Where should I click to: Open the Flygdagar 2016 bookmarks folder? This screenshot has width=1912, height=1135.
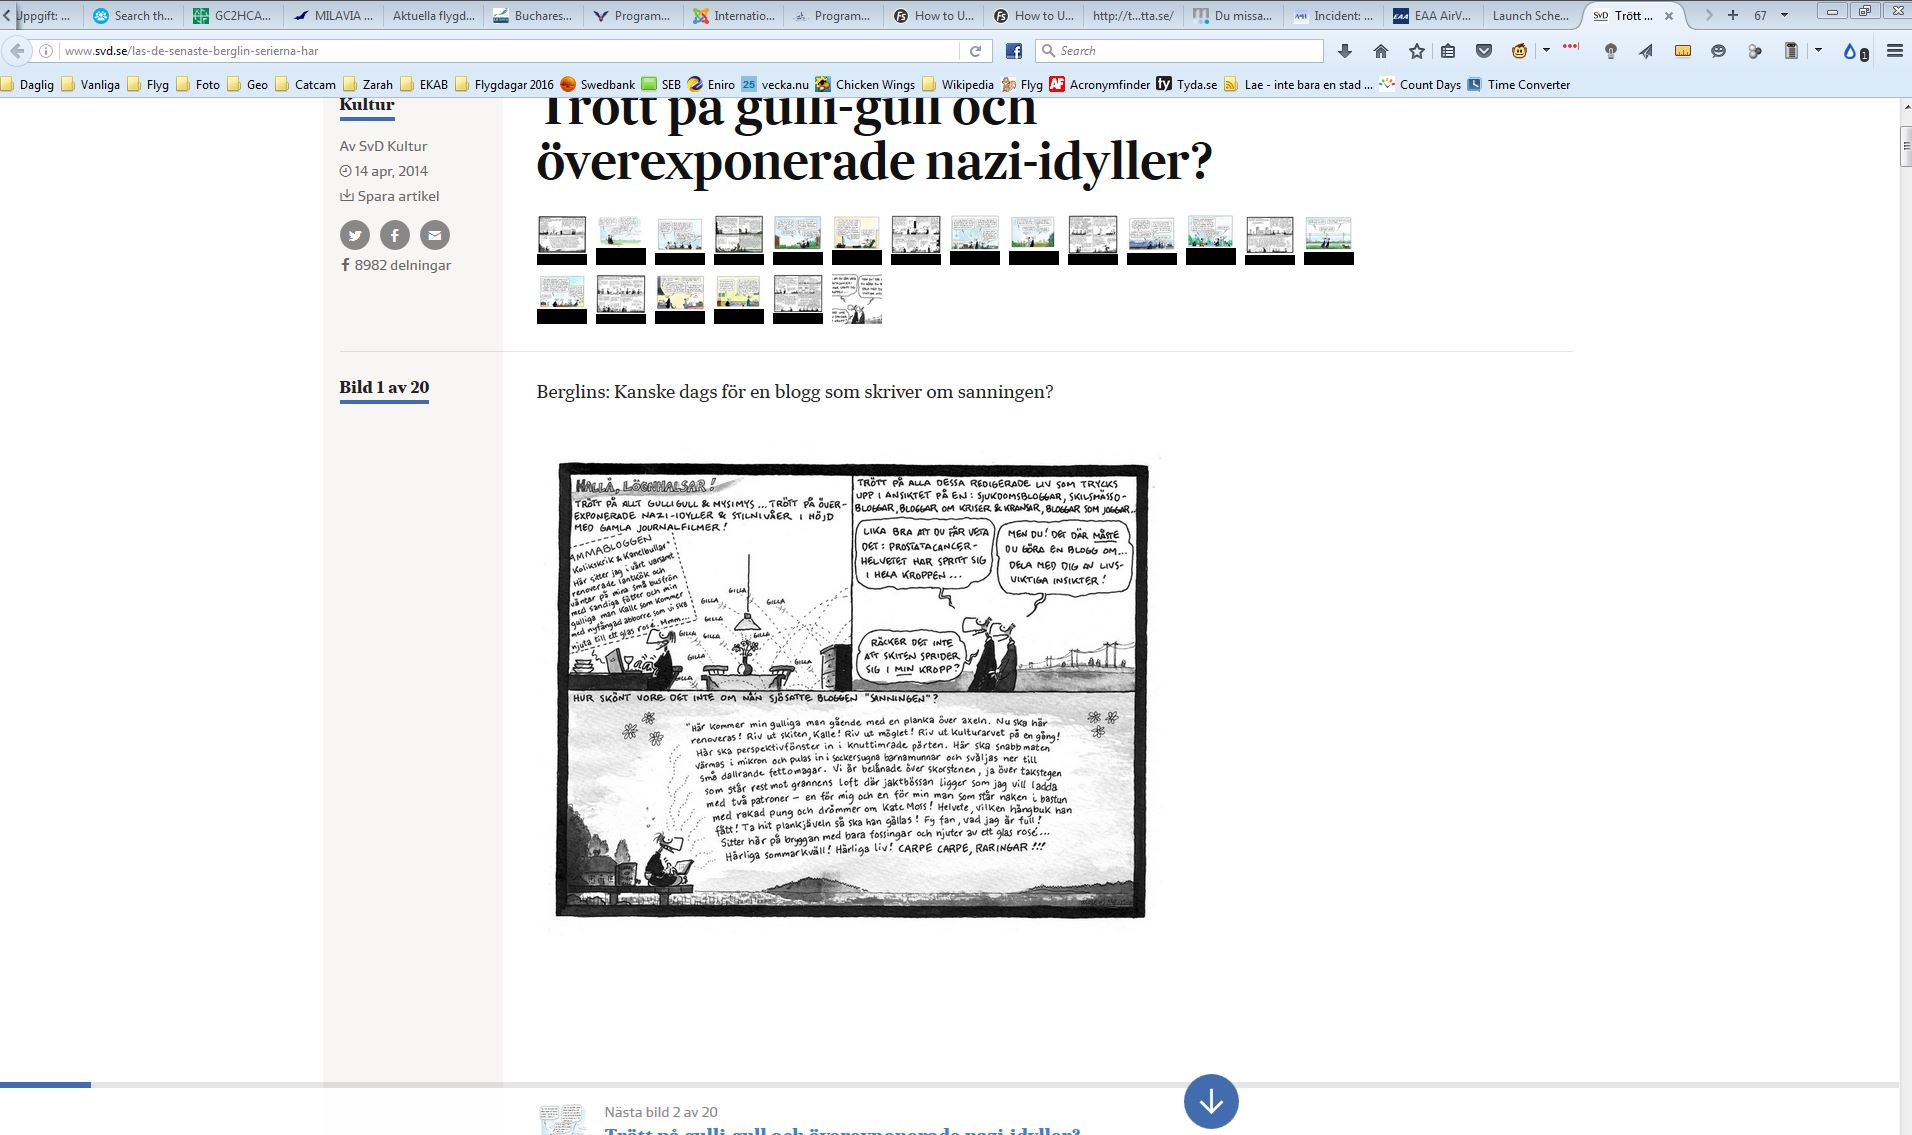click(504, 85)
